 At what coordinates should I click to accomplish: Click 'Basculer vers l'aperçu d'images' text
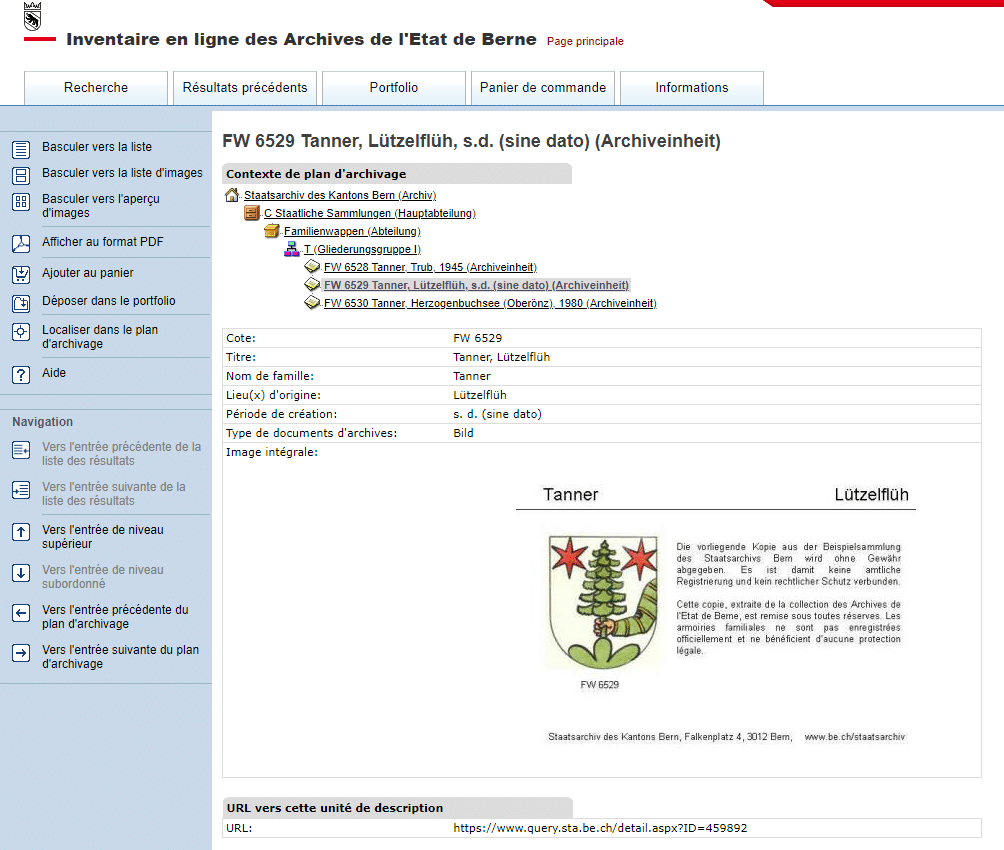[x=101, y=206]
